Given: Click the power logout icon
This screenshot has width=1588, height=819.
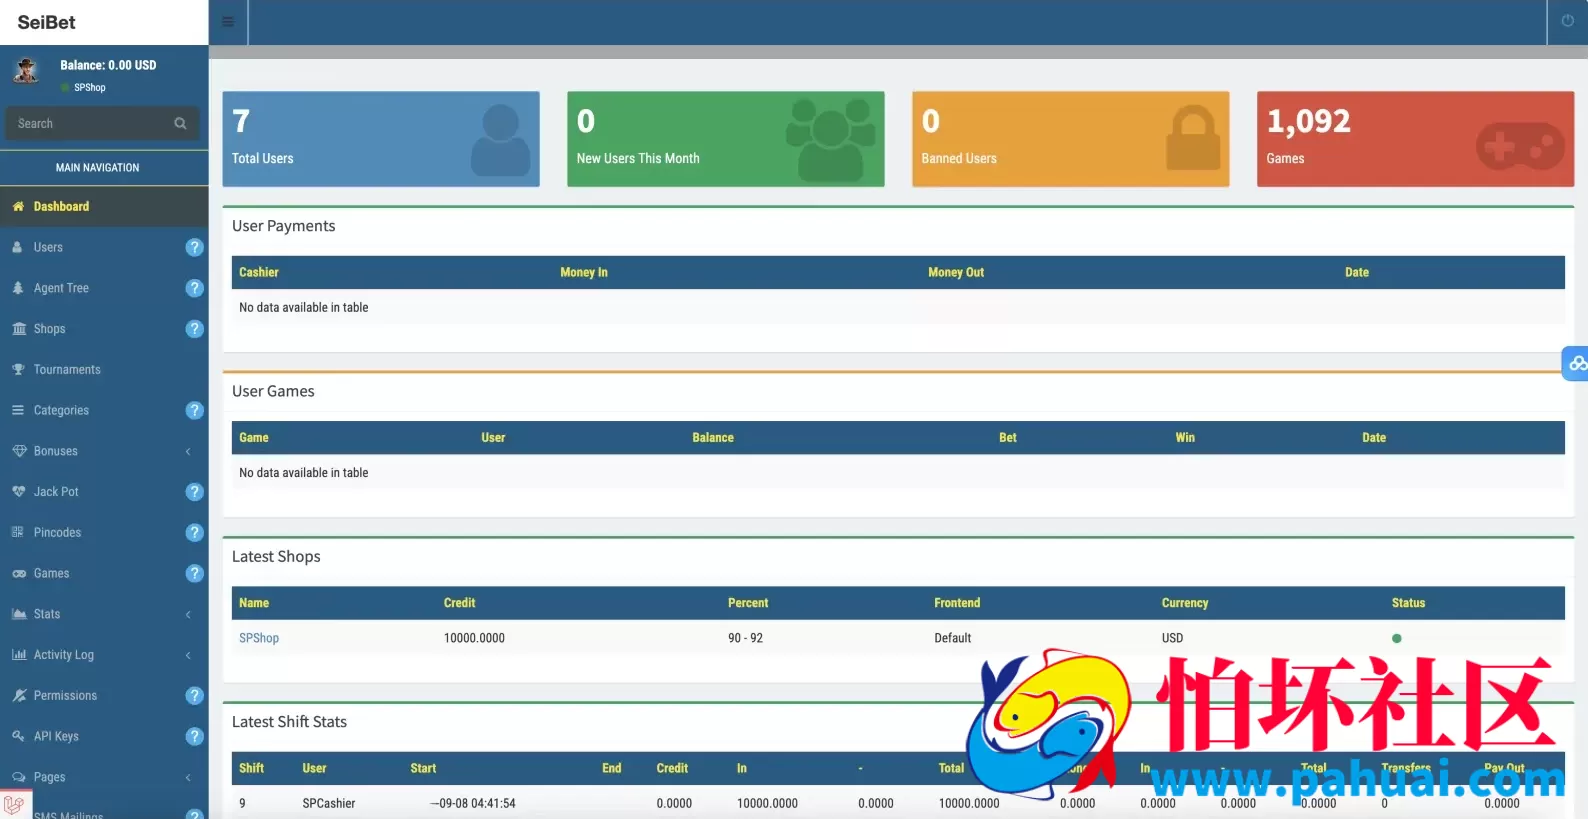Looking at the screenshot, I should 1567,21.
